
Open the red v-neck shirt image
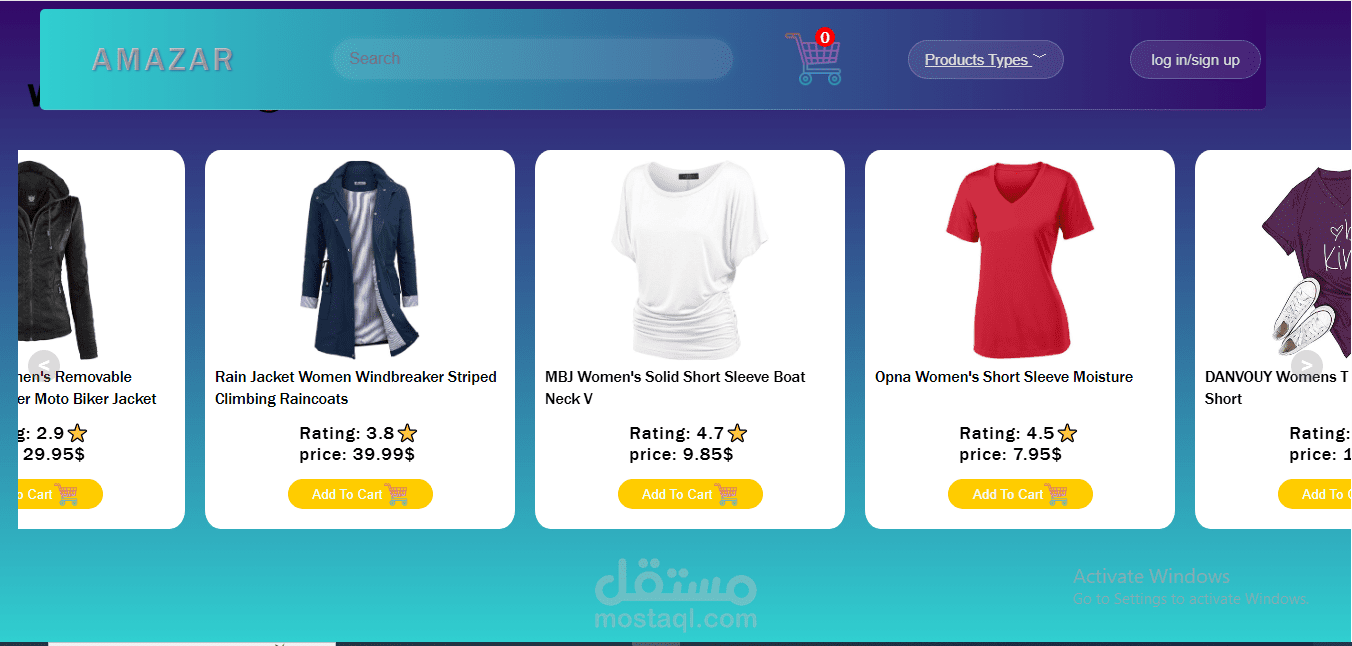(1020, 260)
